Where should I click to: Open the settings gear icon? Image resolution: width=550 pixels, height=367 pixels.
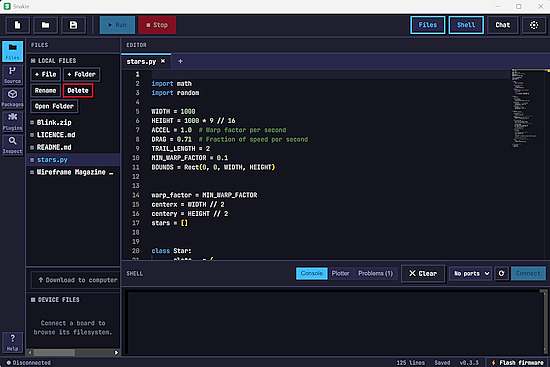coord(534,25)
